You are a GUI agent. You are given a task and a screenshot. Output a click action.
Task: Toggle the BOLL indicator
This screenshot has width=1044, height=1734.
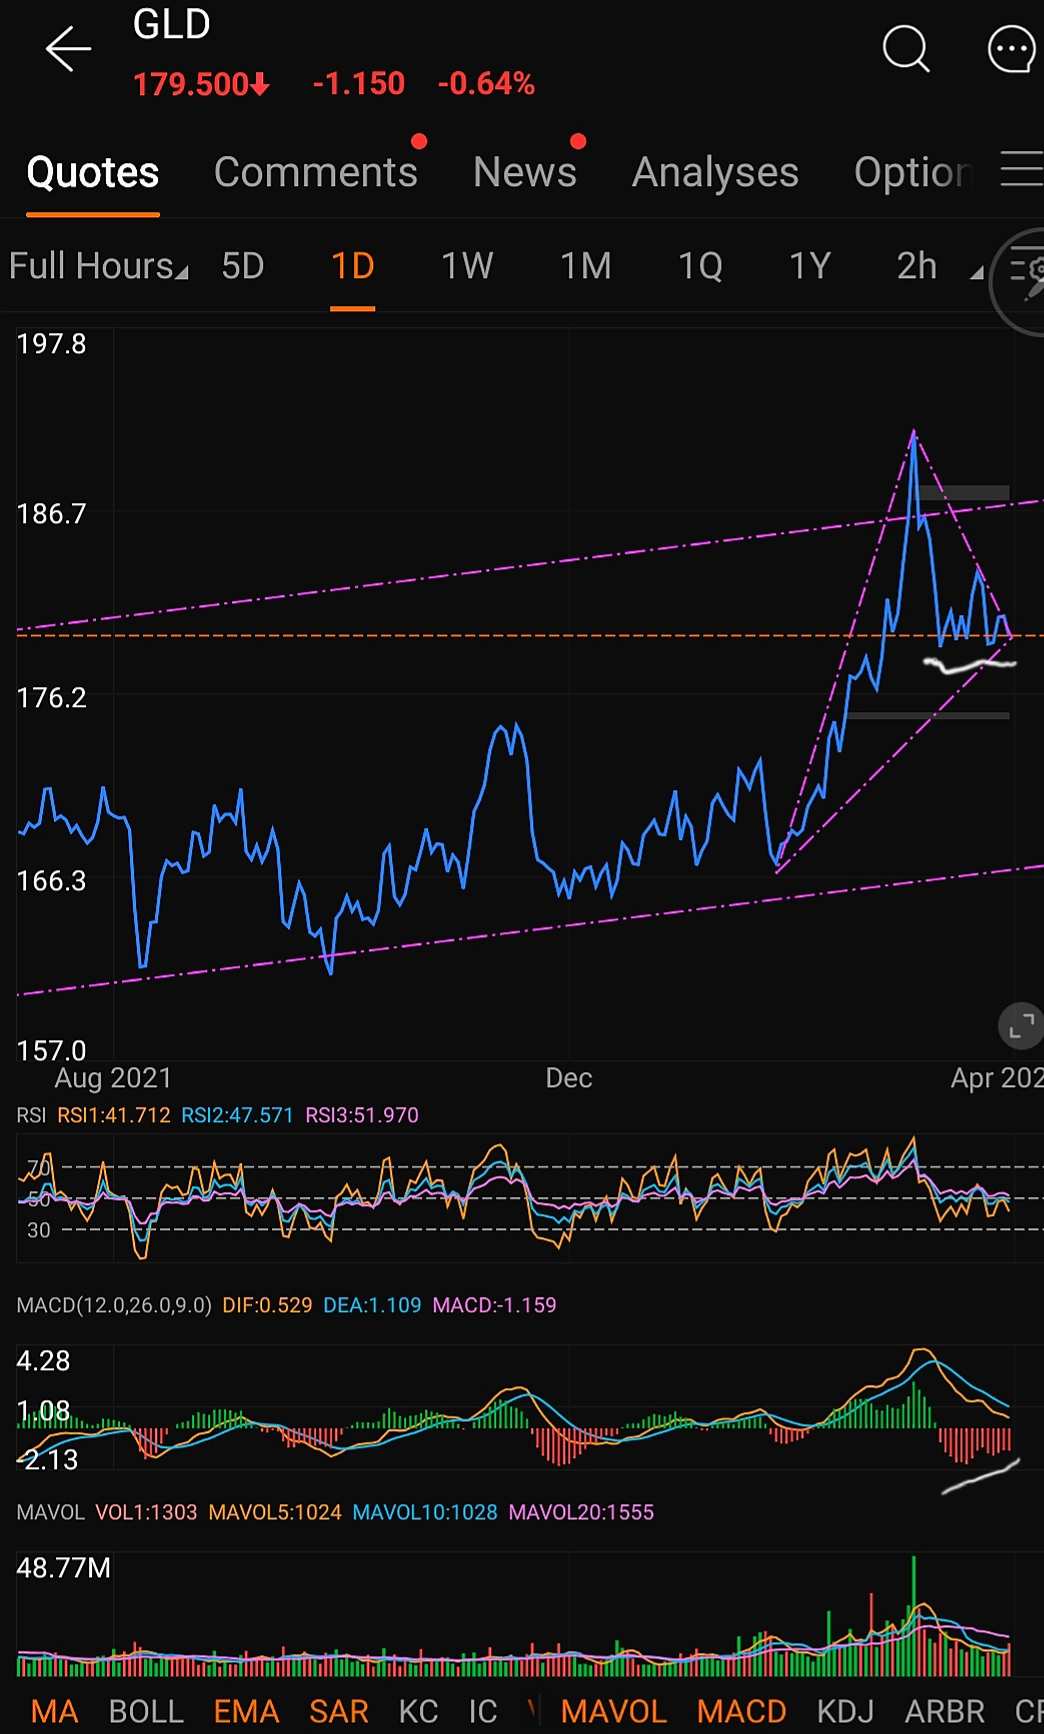tap(146, 1711)
